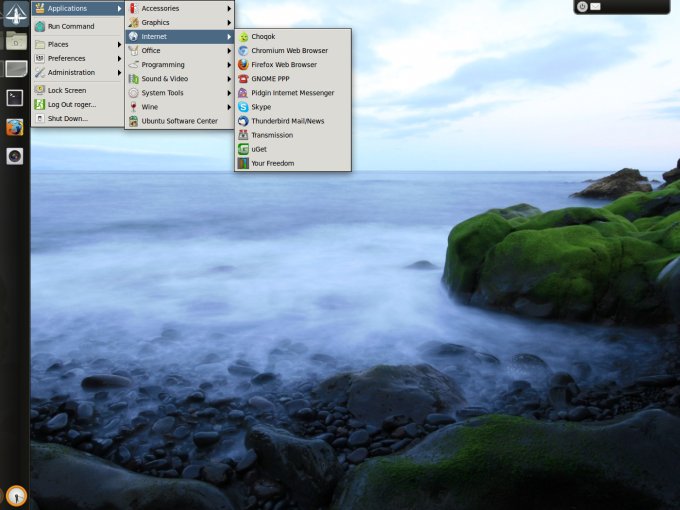Click the Graphics category icon
The image size is (680, 510).
(x=133, y=23)
